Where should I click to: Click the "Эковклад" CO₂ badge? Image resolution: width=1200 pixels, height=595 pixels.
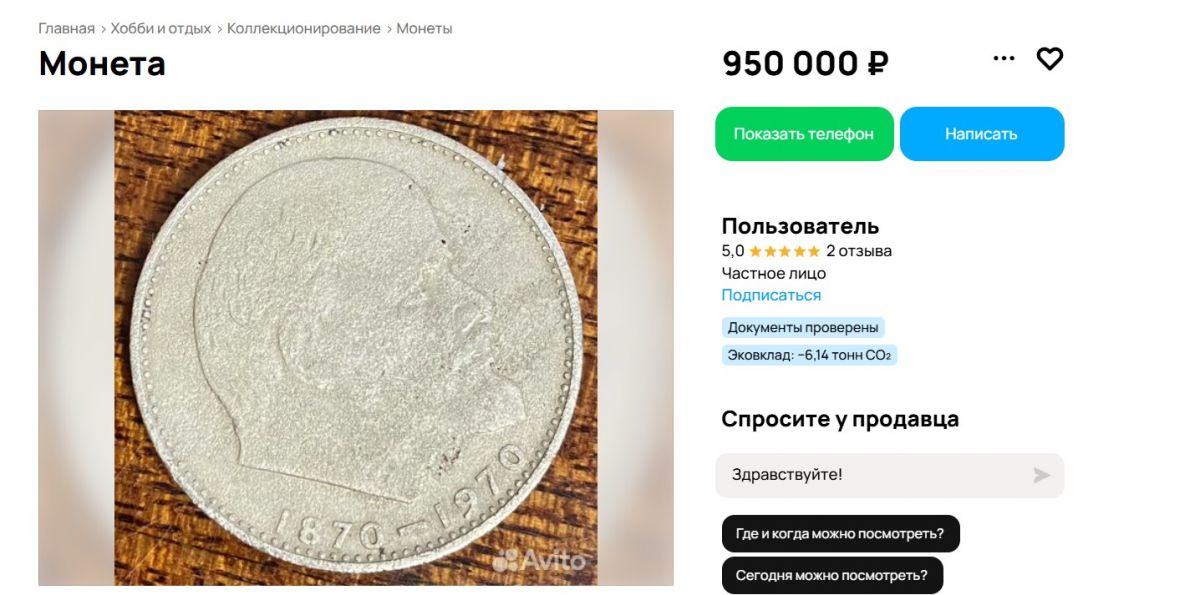tap(809, 355)
